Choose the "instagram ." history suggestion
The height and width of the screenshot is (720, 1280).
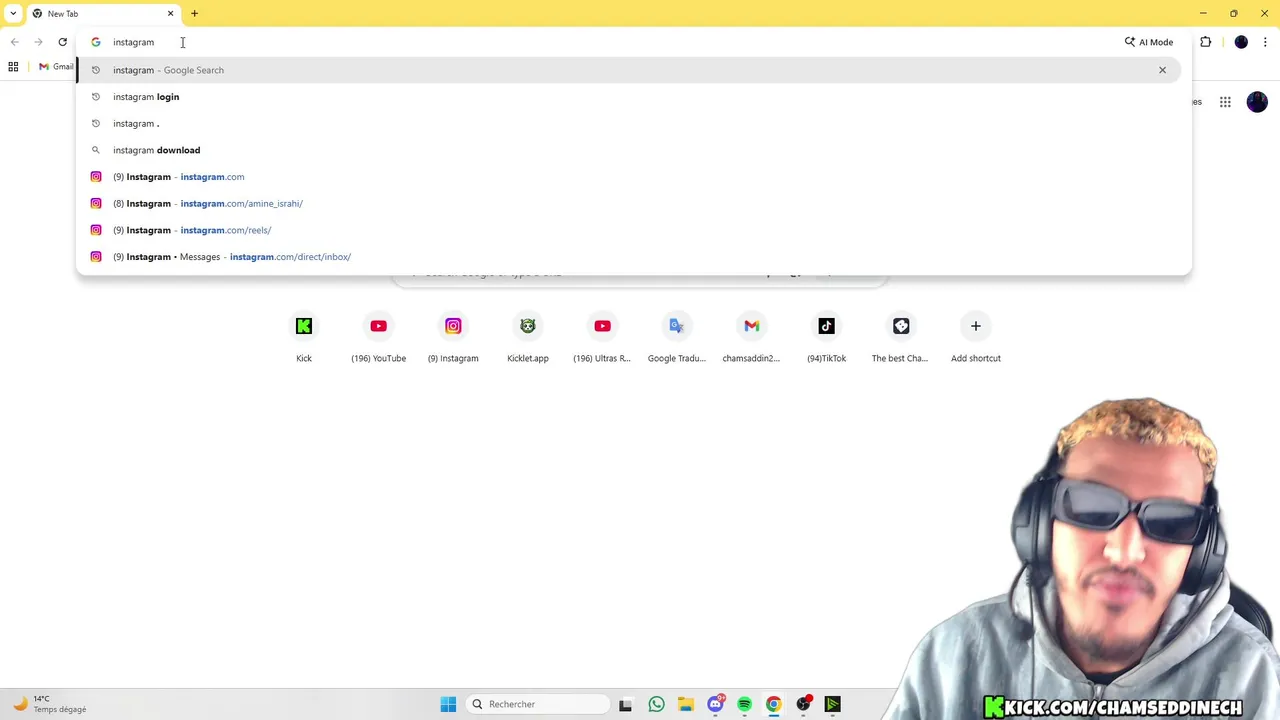click(628, 123)
